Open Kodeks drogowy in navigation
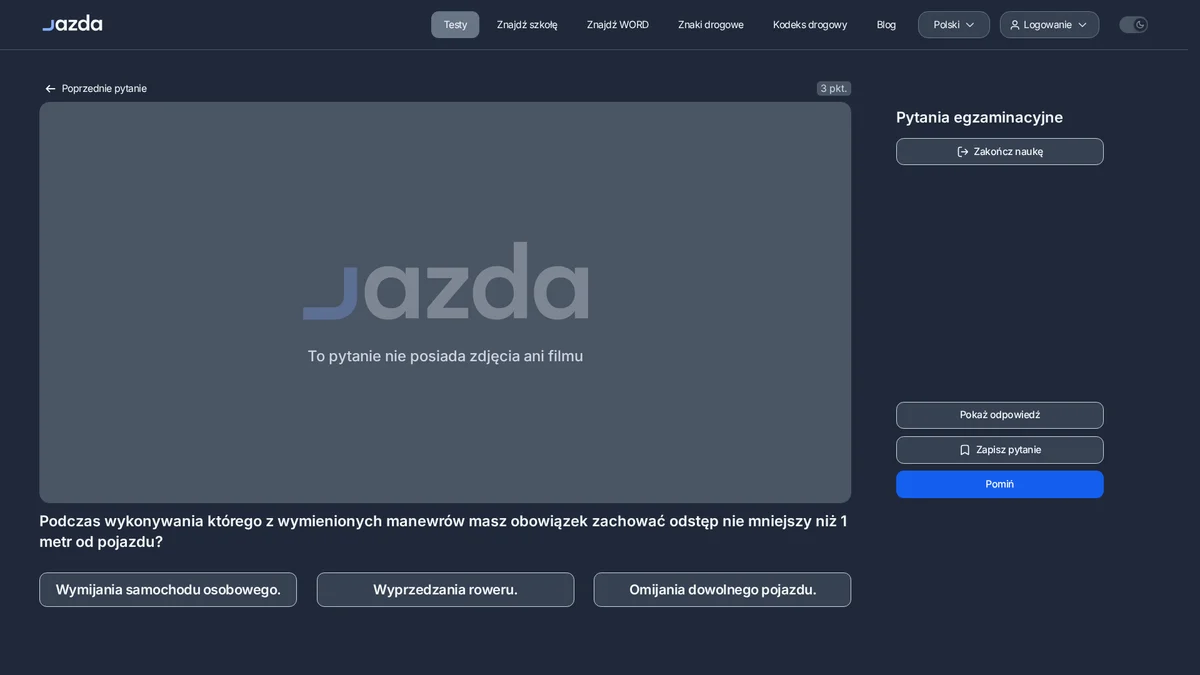1200x675 pixels. pyautogui.click(x=810, y=25)
